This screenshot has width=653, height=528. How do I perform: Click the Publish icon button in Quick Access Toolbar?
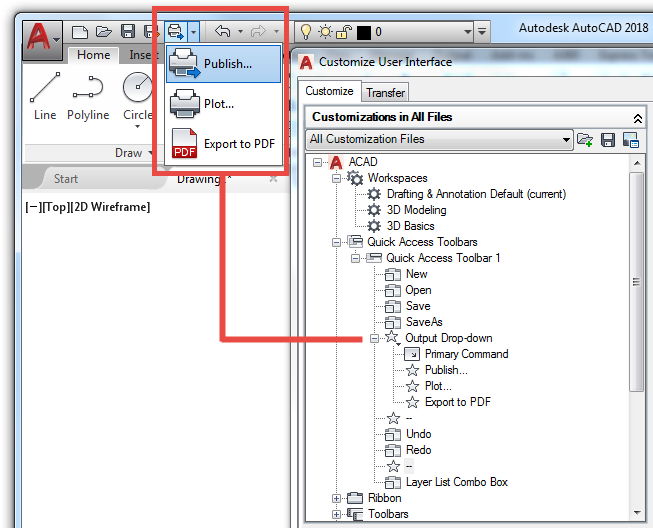175,32
